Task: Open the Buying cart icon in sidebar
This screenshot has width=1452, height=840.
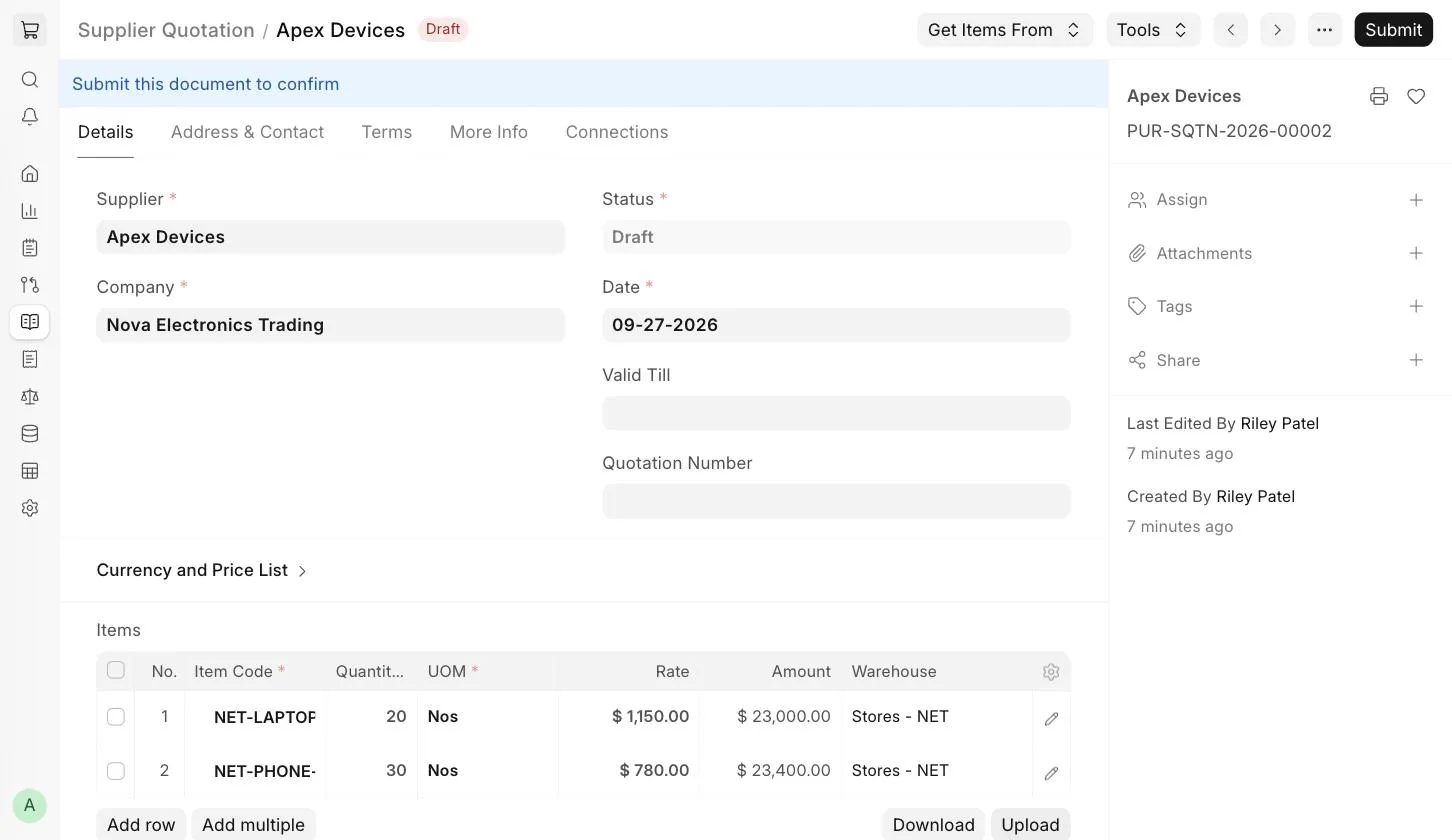Action: click(30, 30)
